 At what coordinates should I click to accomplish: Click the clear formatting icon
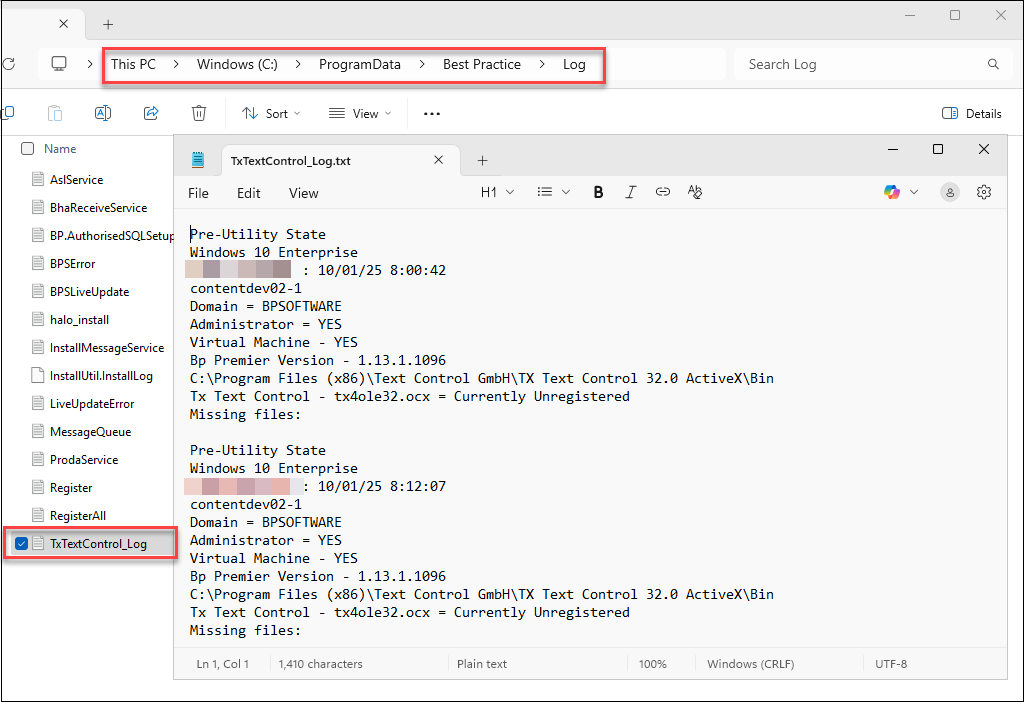coord(695,192)
